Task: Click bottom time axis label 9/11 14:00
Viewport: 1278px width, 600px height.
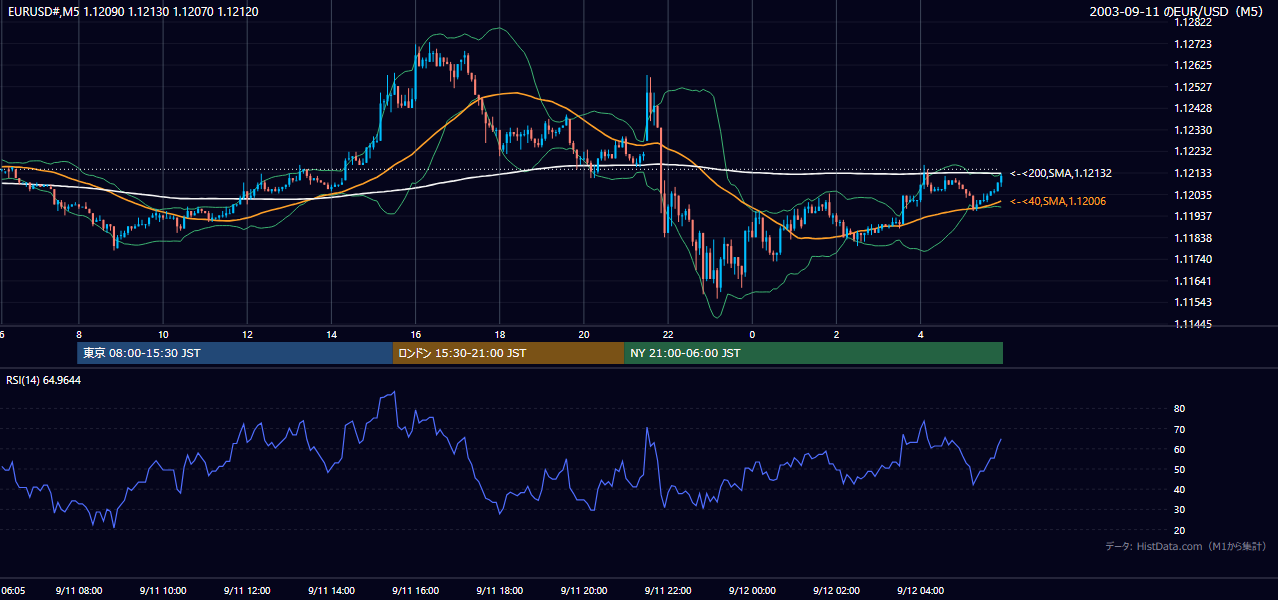Action: pyautogui.click(x=331, y=591)
